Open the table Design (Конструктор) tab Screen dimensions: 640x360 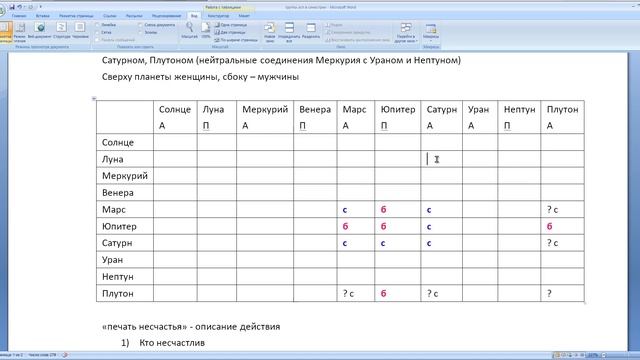(x=218, y=16)
